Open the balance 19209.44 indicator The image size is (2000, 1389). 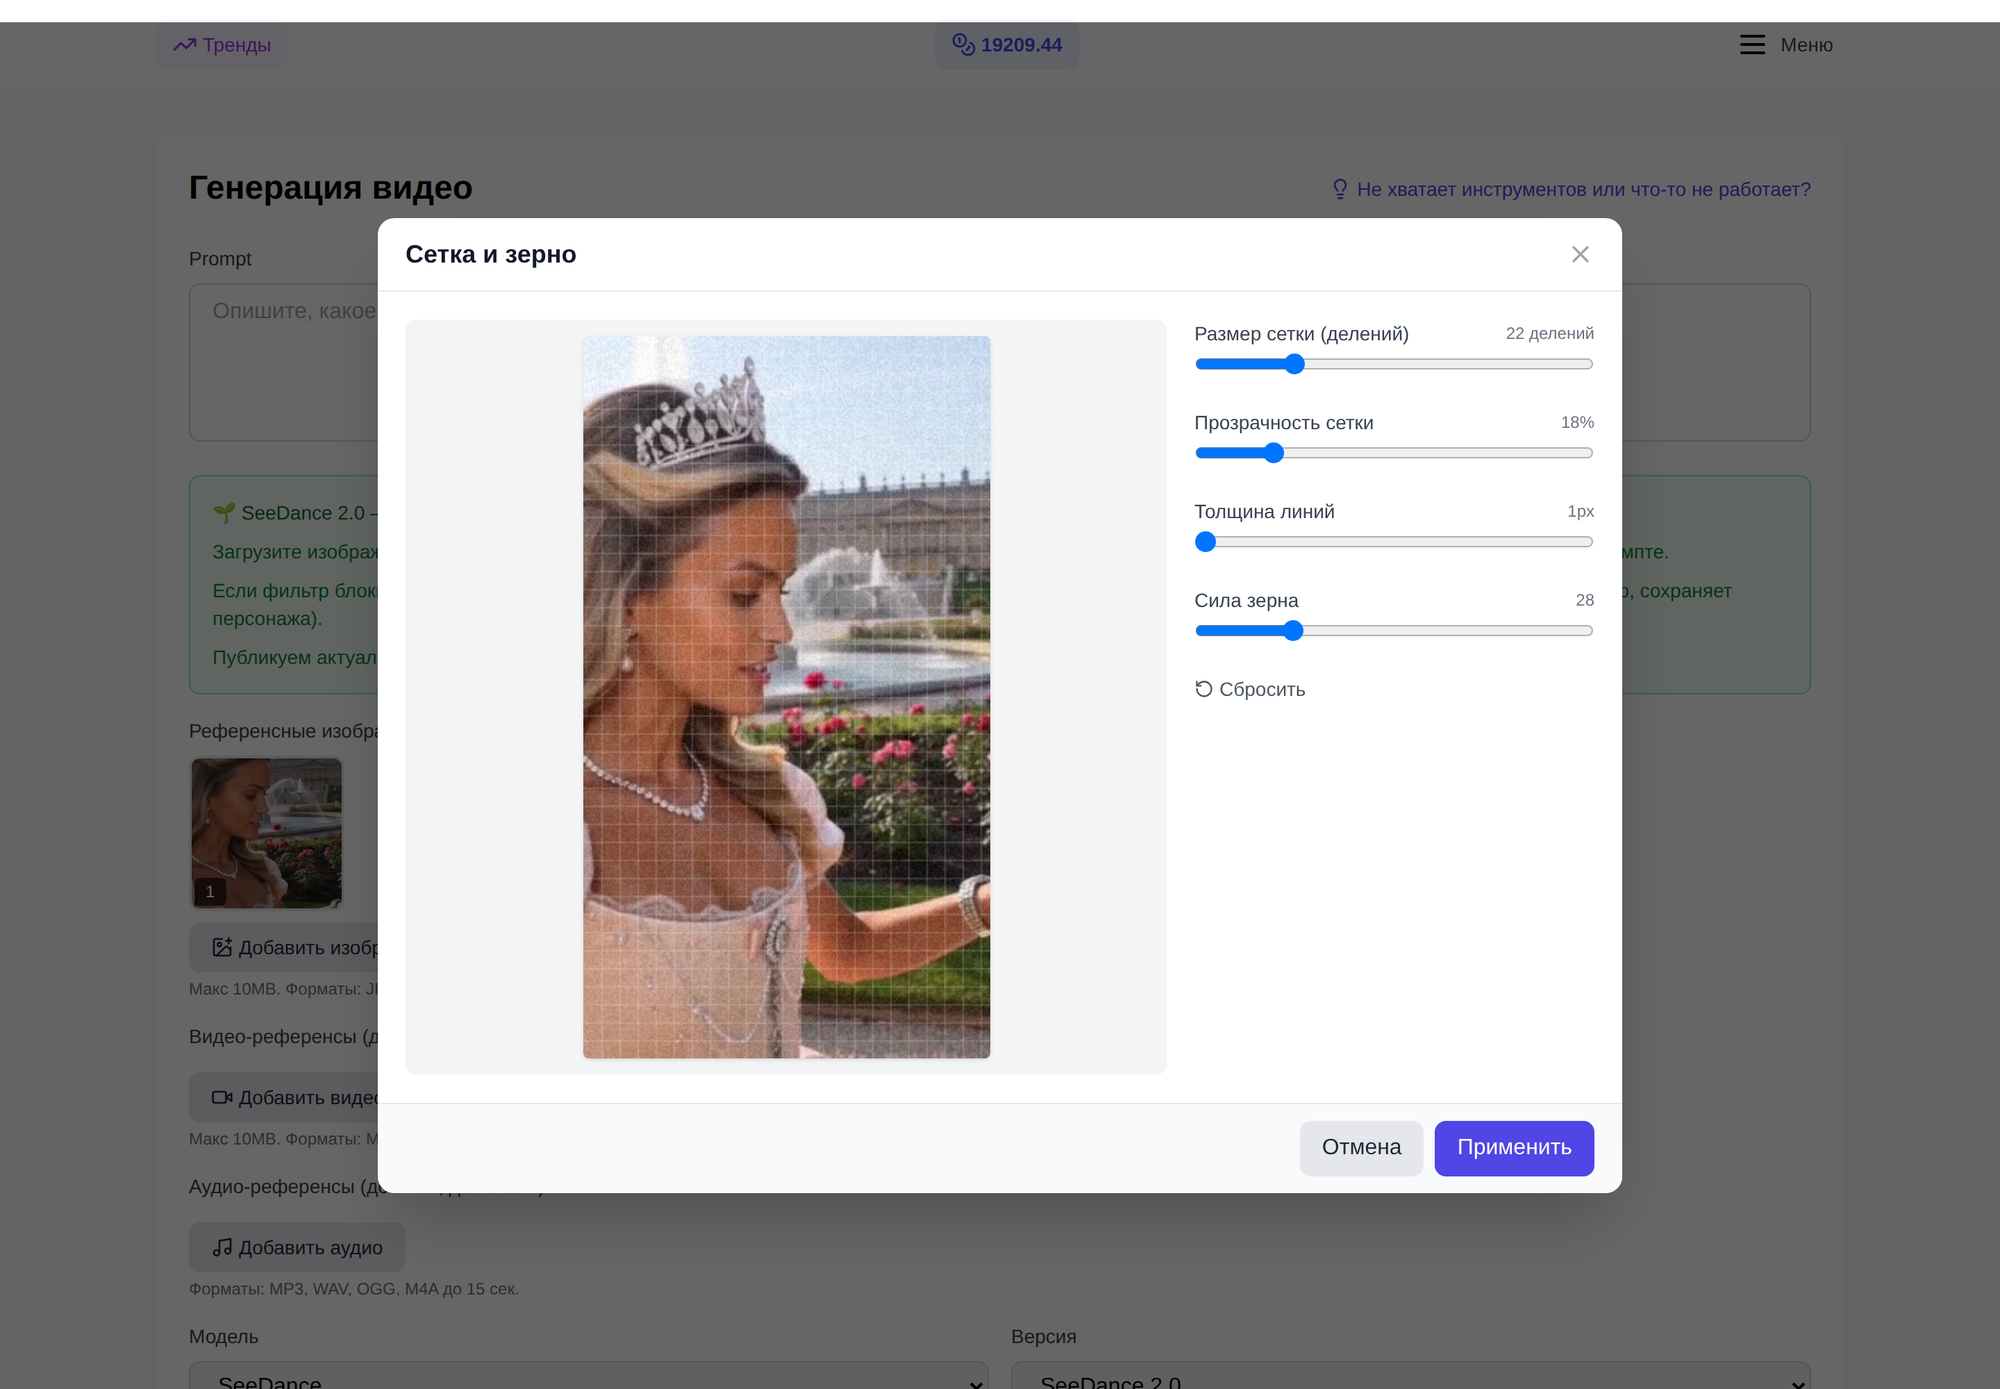(1007, 45)
